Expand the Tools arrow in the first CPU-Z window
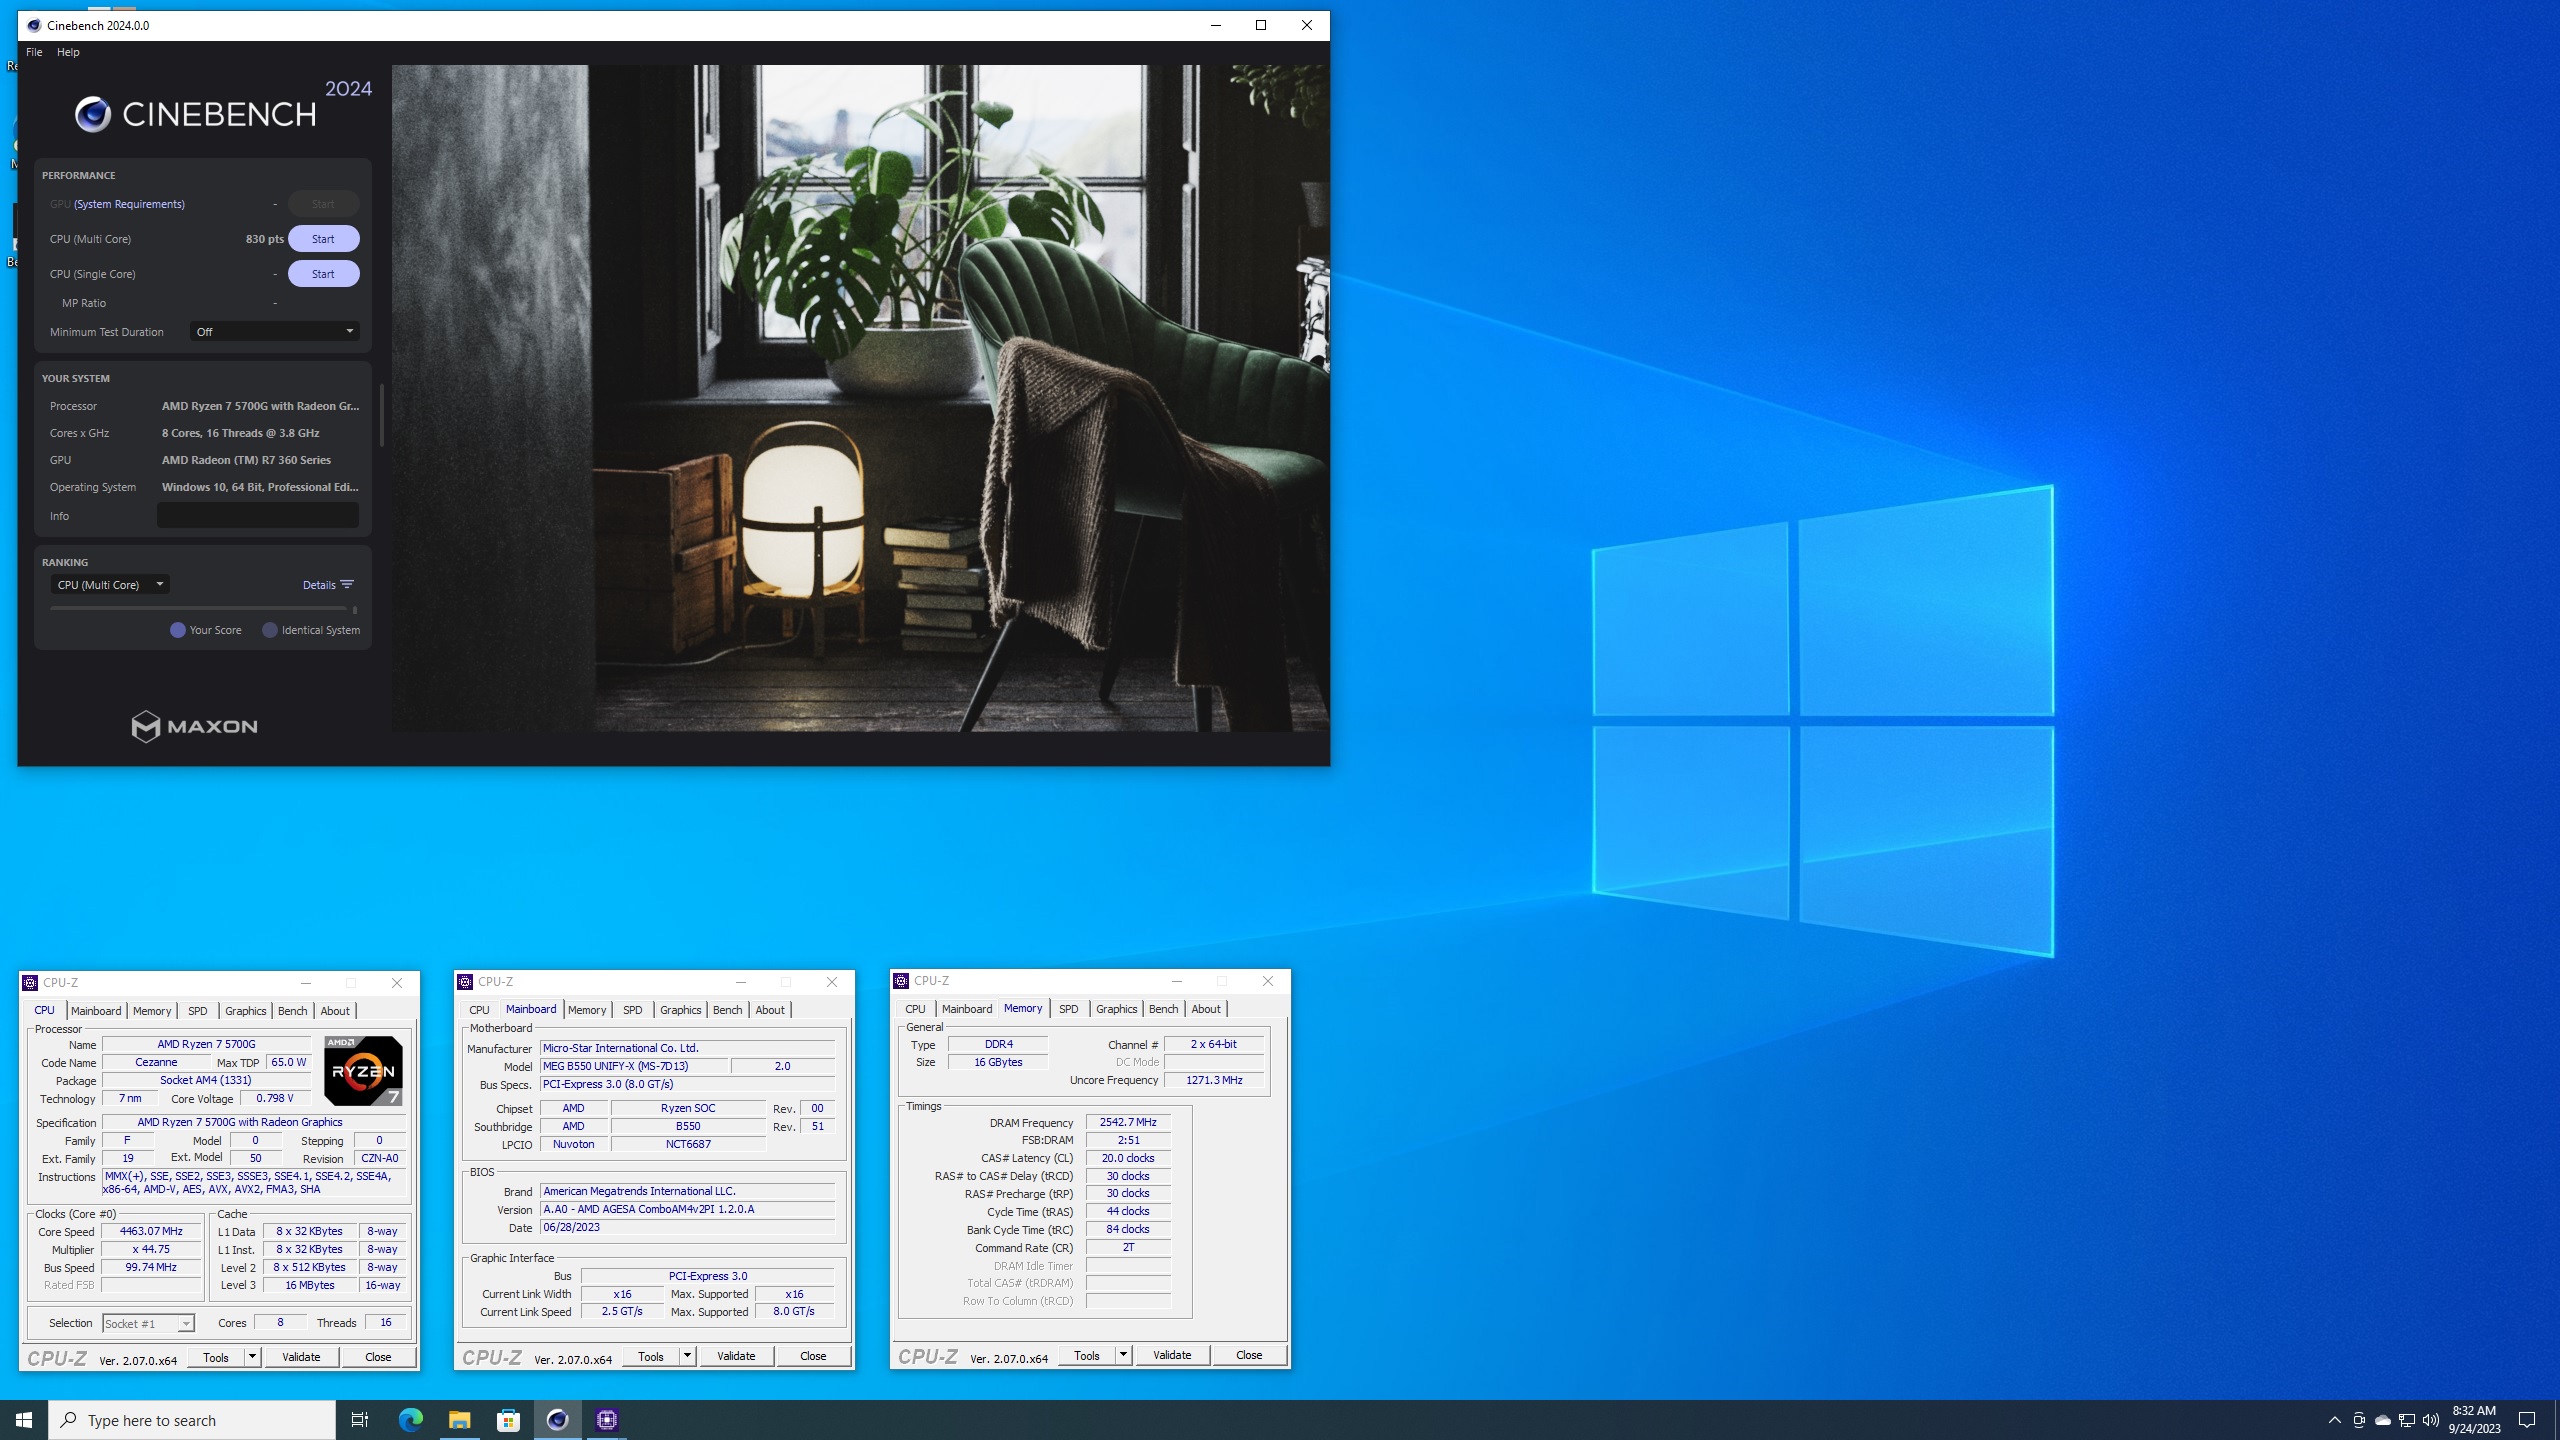This screenshot has width=2560, height=1440. (252, 1357)
